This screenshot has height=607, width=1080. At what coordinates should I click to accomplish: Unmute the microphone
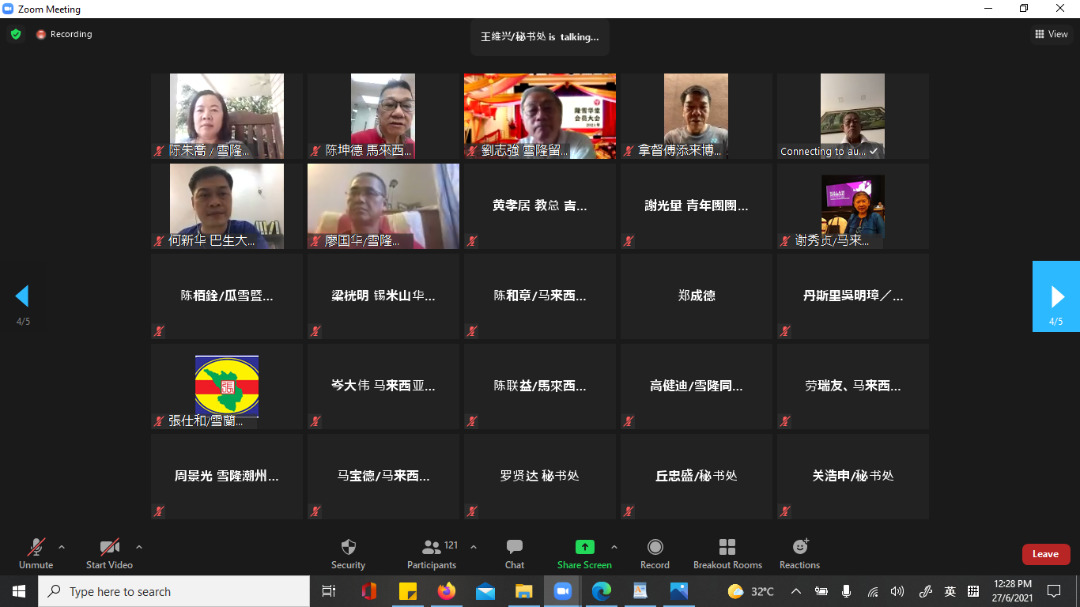point(36,548)
